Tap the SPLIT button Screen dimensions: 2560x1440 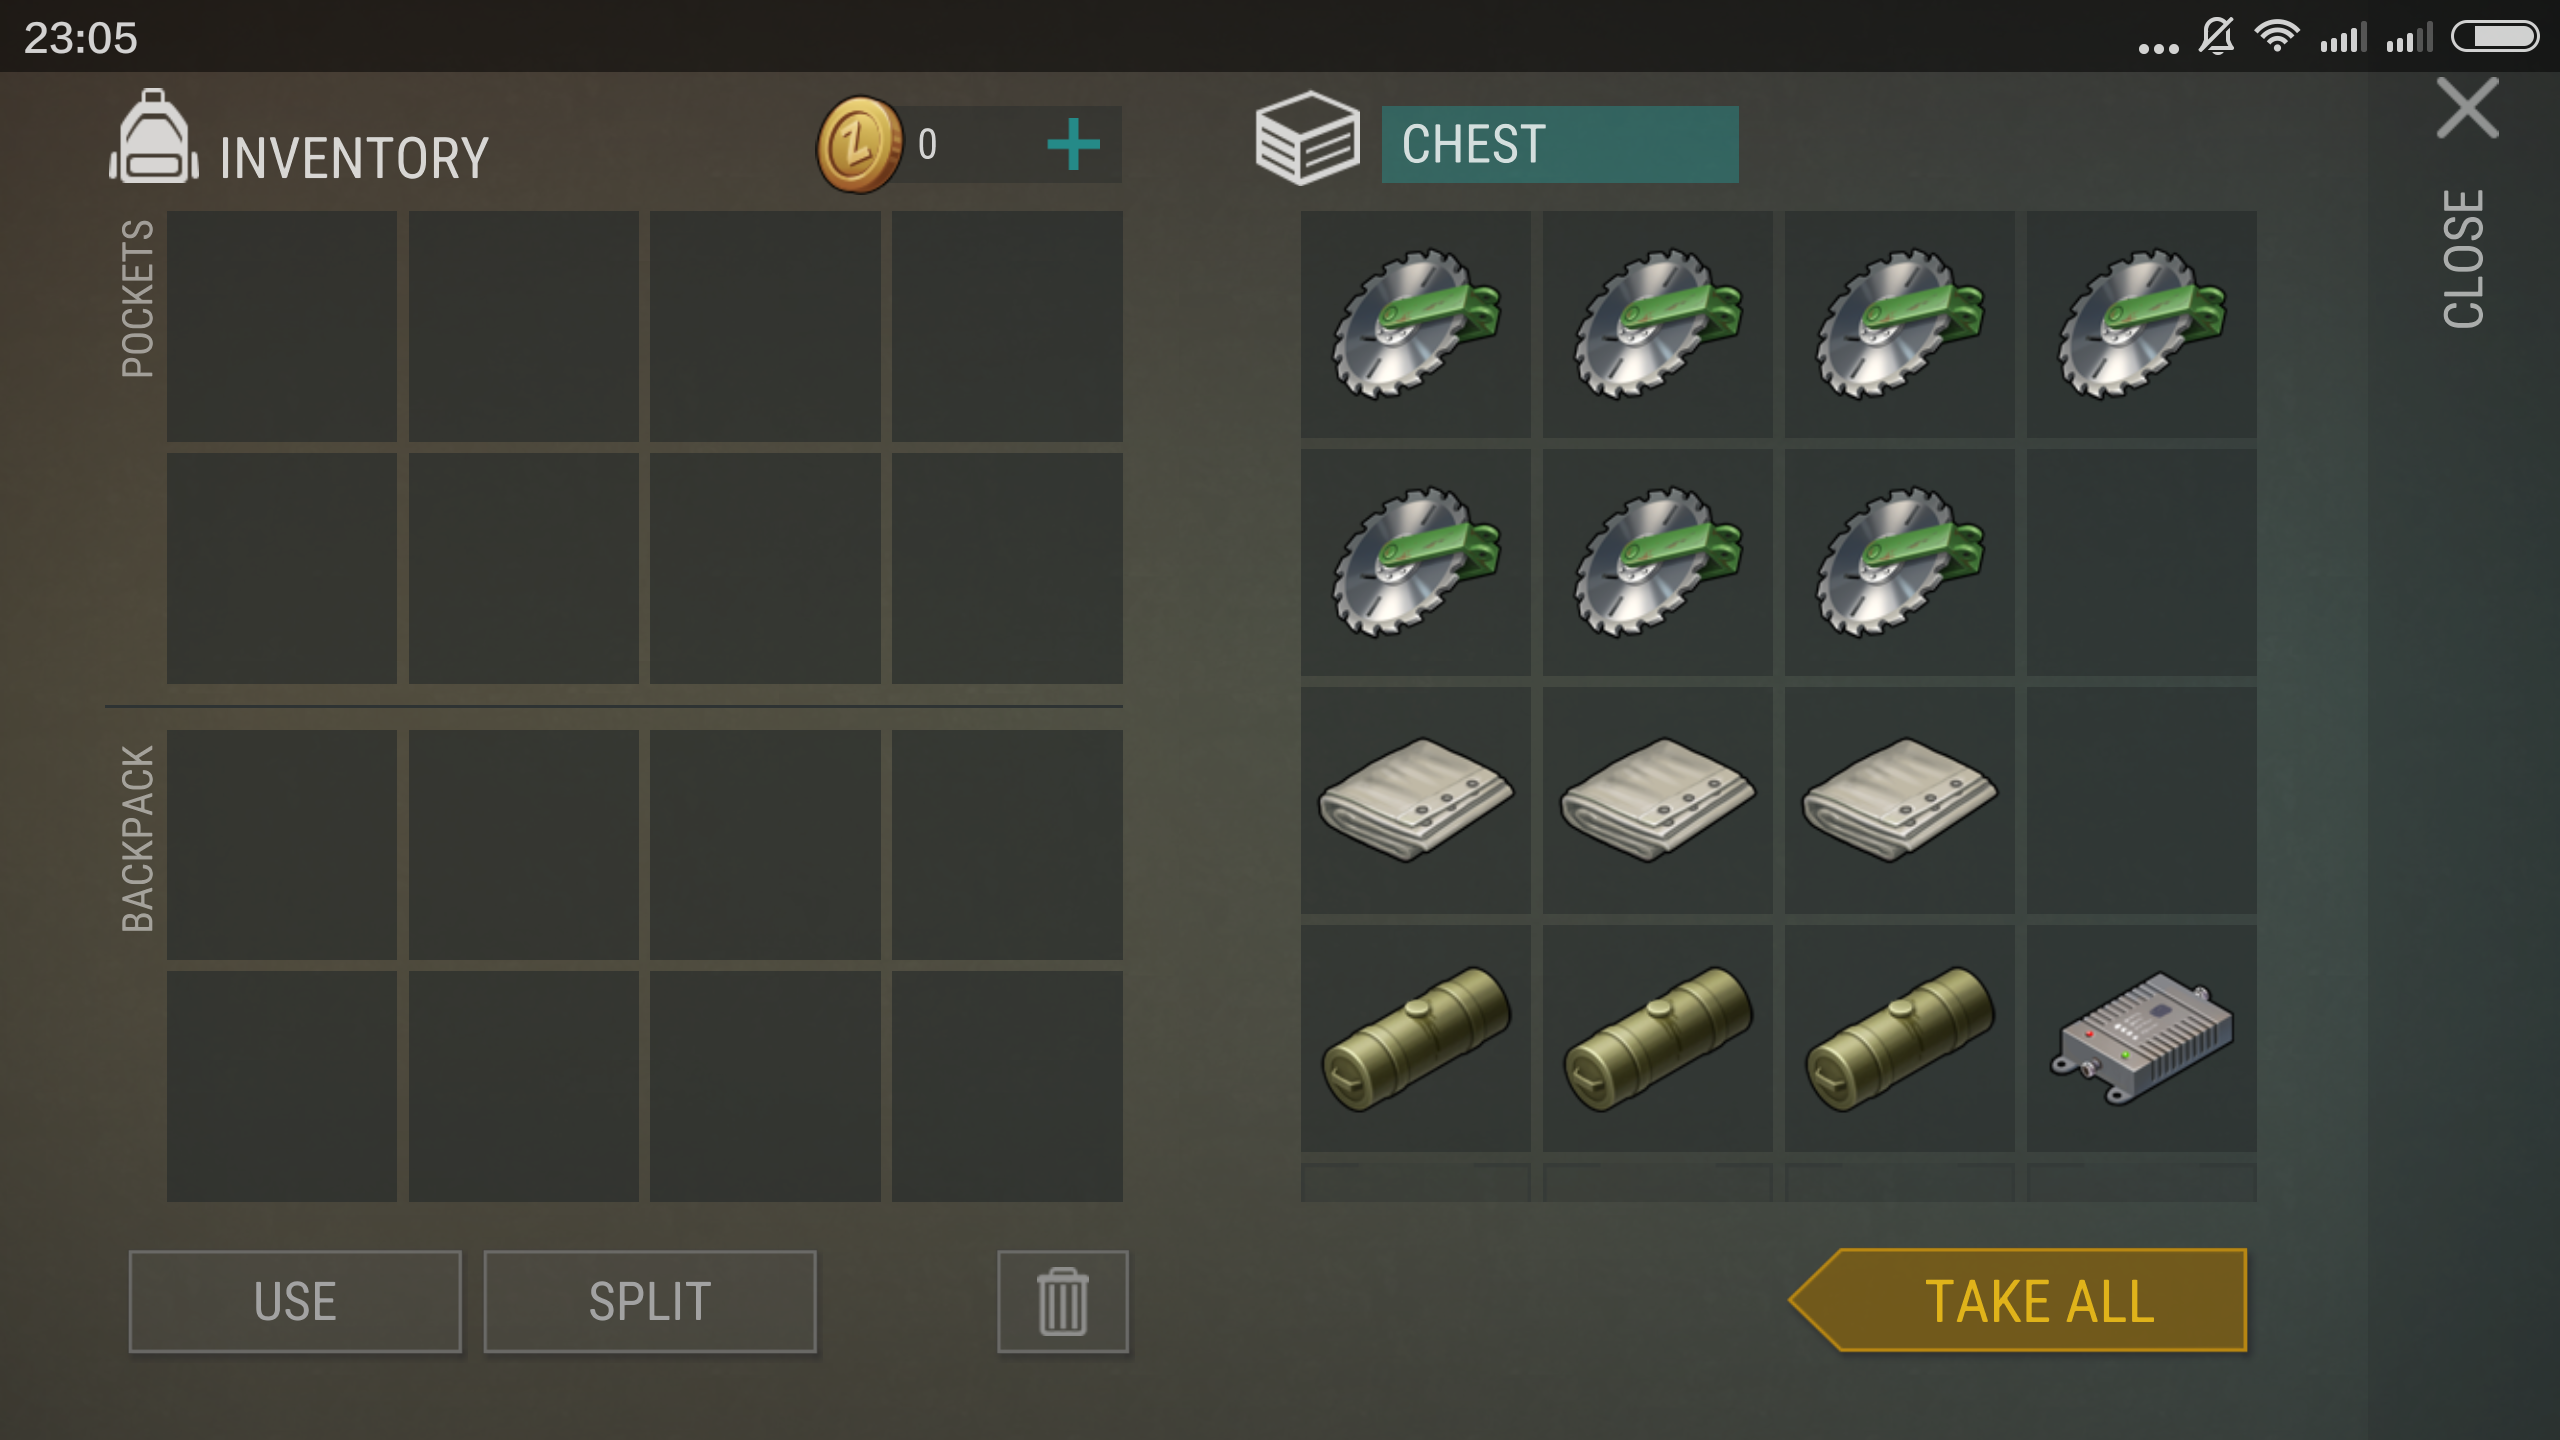pyautogui.click(x=650, y=1301)
